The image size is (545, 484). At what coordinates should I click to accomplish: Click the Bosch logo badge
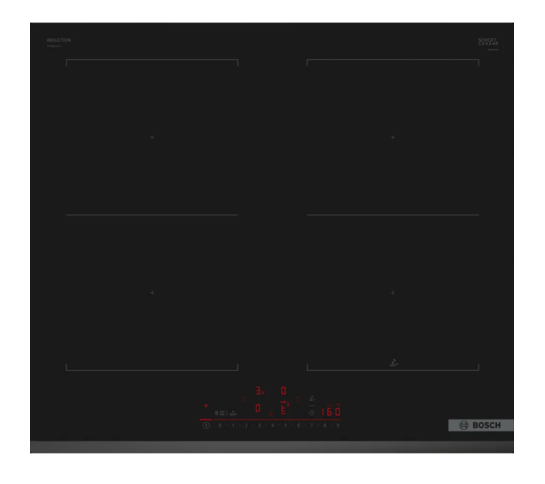point(481,425)
